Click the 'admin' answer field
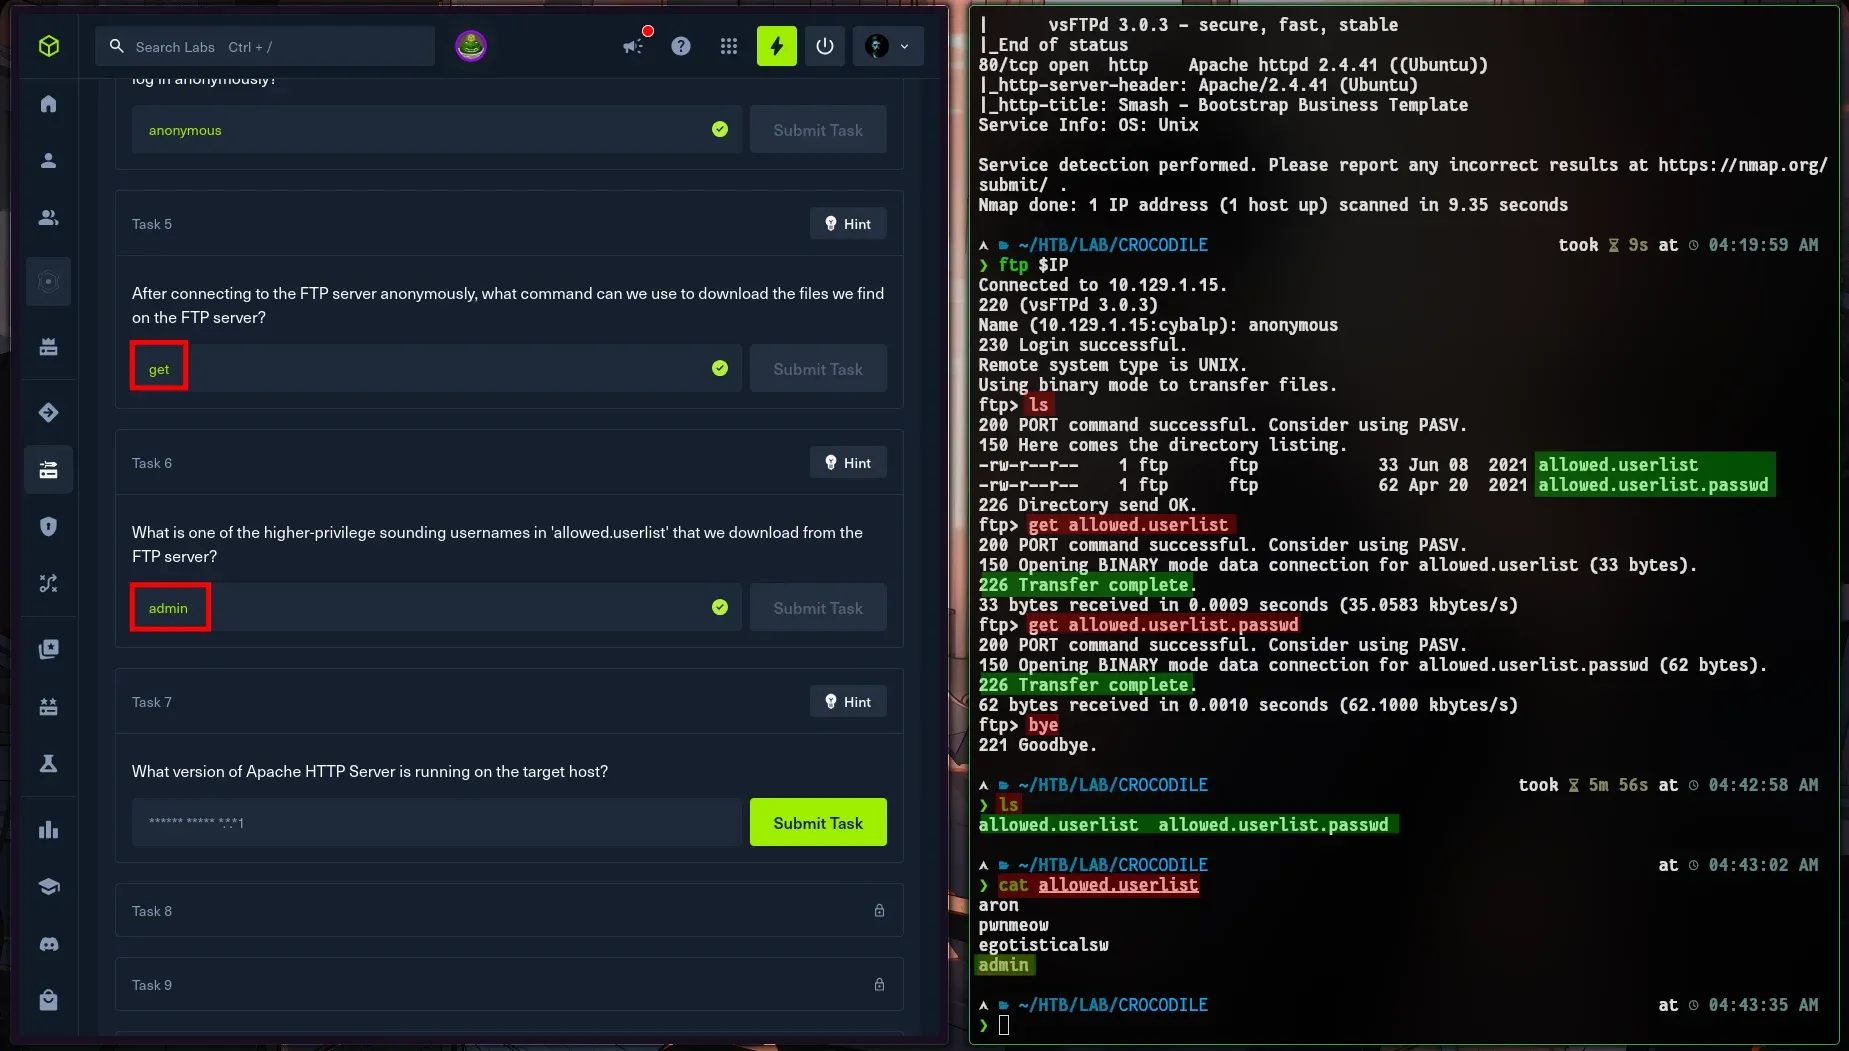Image resolution: width=1849 pixels, height=1051 pixels. pos(437,608)
